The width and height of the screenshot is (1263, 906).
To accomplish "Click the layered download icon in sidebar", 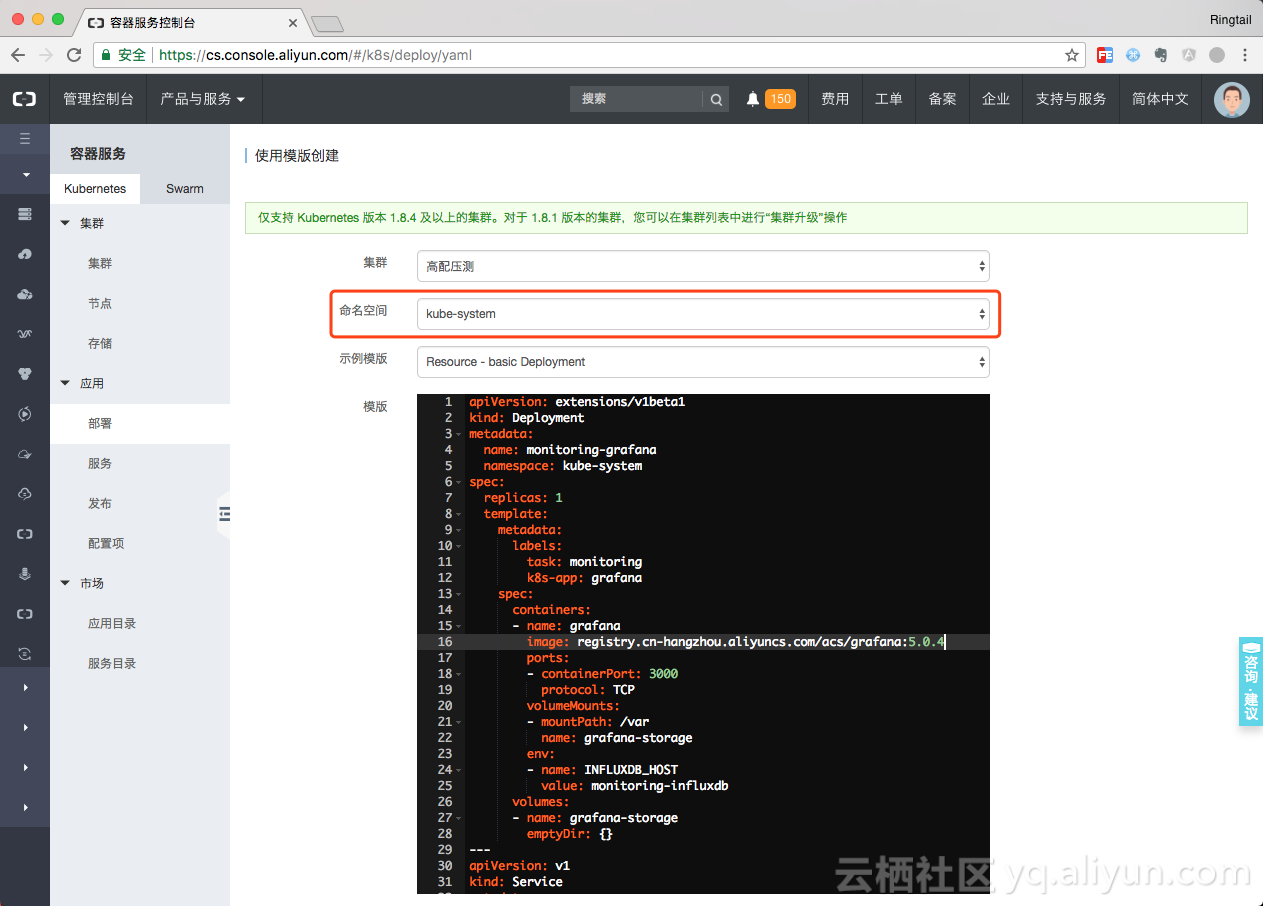I will 25,574.
